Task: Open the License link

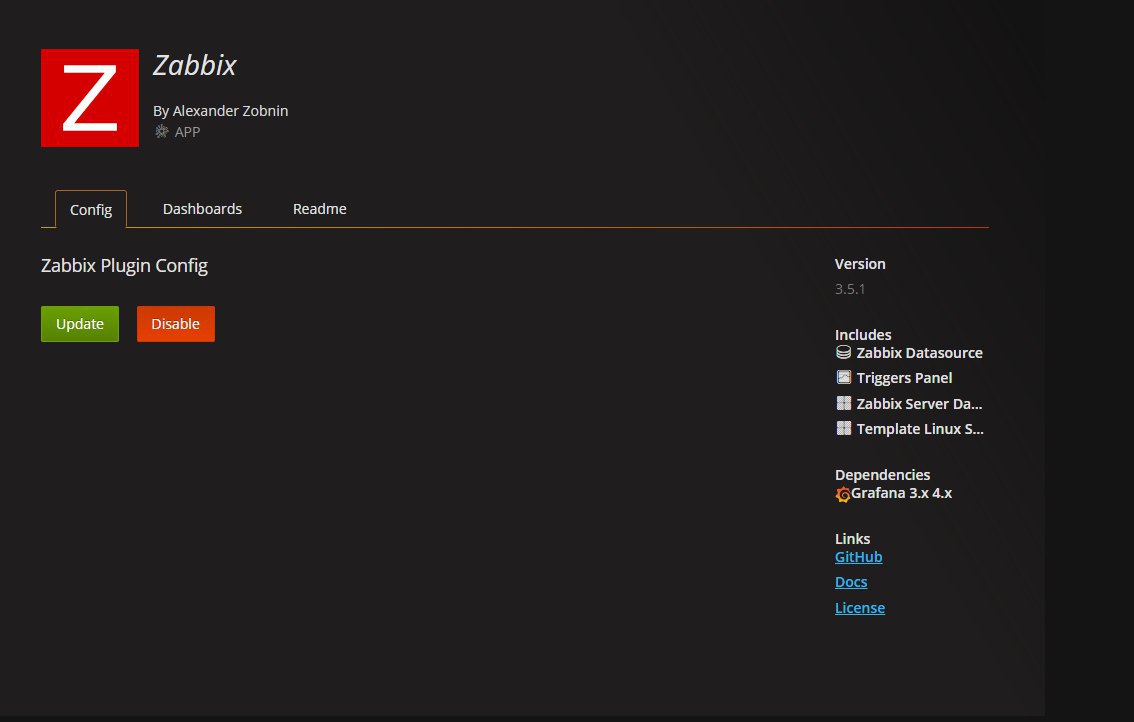Action: (860, 608)
